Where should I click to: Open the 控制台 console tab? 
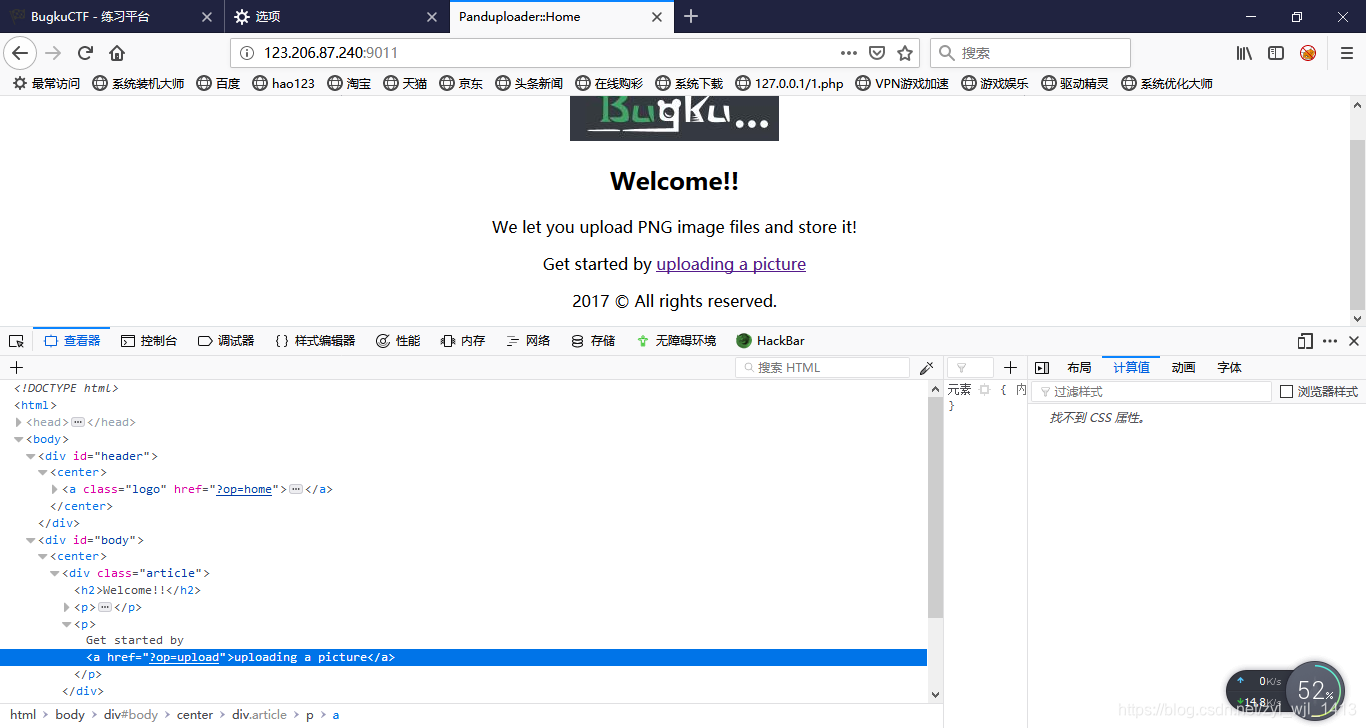pos(149,341)
